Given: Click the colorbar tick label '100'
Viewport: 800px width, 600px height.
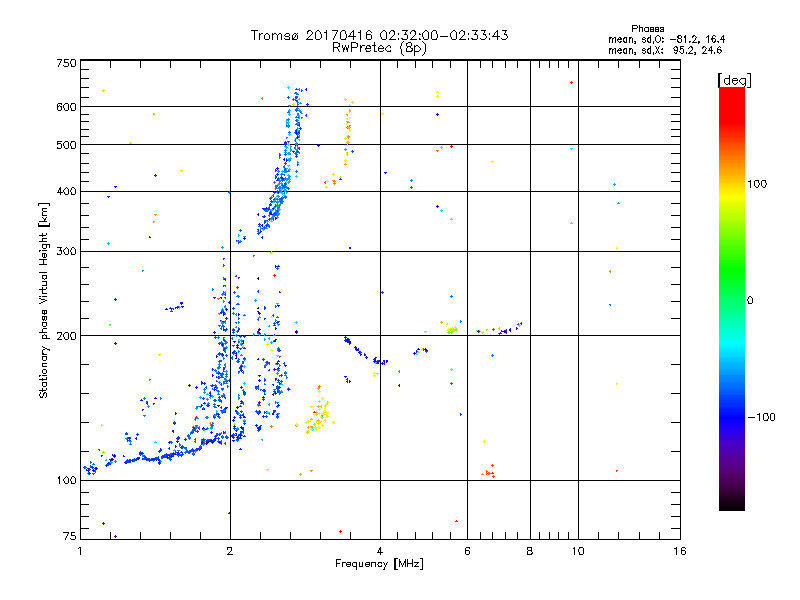Looking at the screenshot, I should click(x=757, y=184).
